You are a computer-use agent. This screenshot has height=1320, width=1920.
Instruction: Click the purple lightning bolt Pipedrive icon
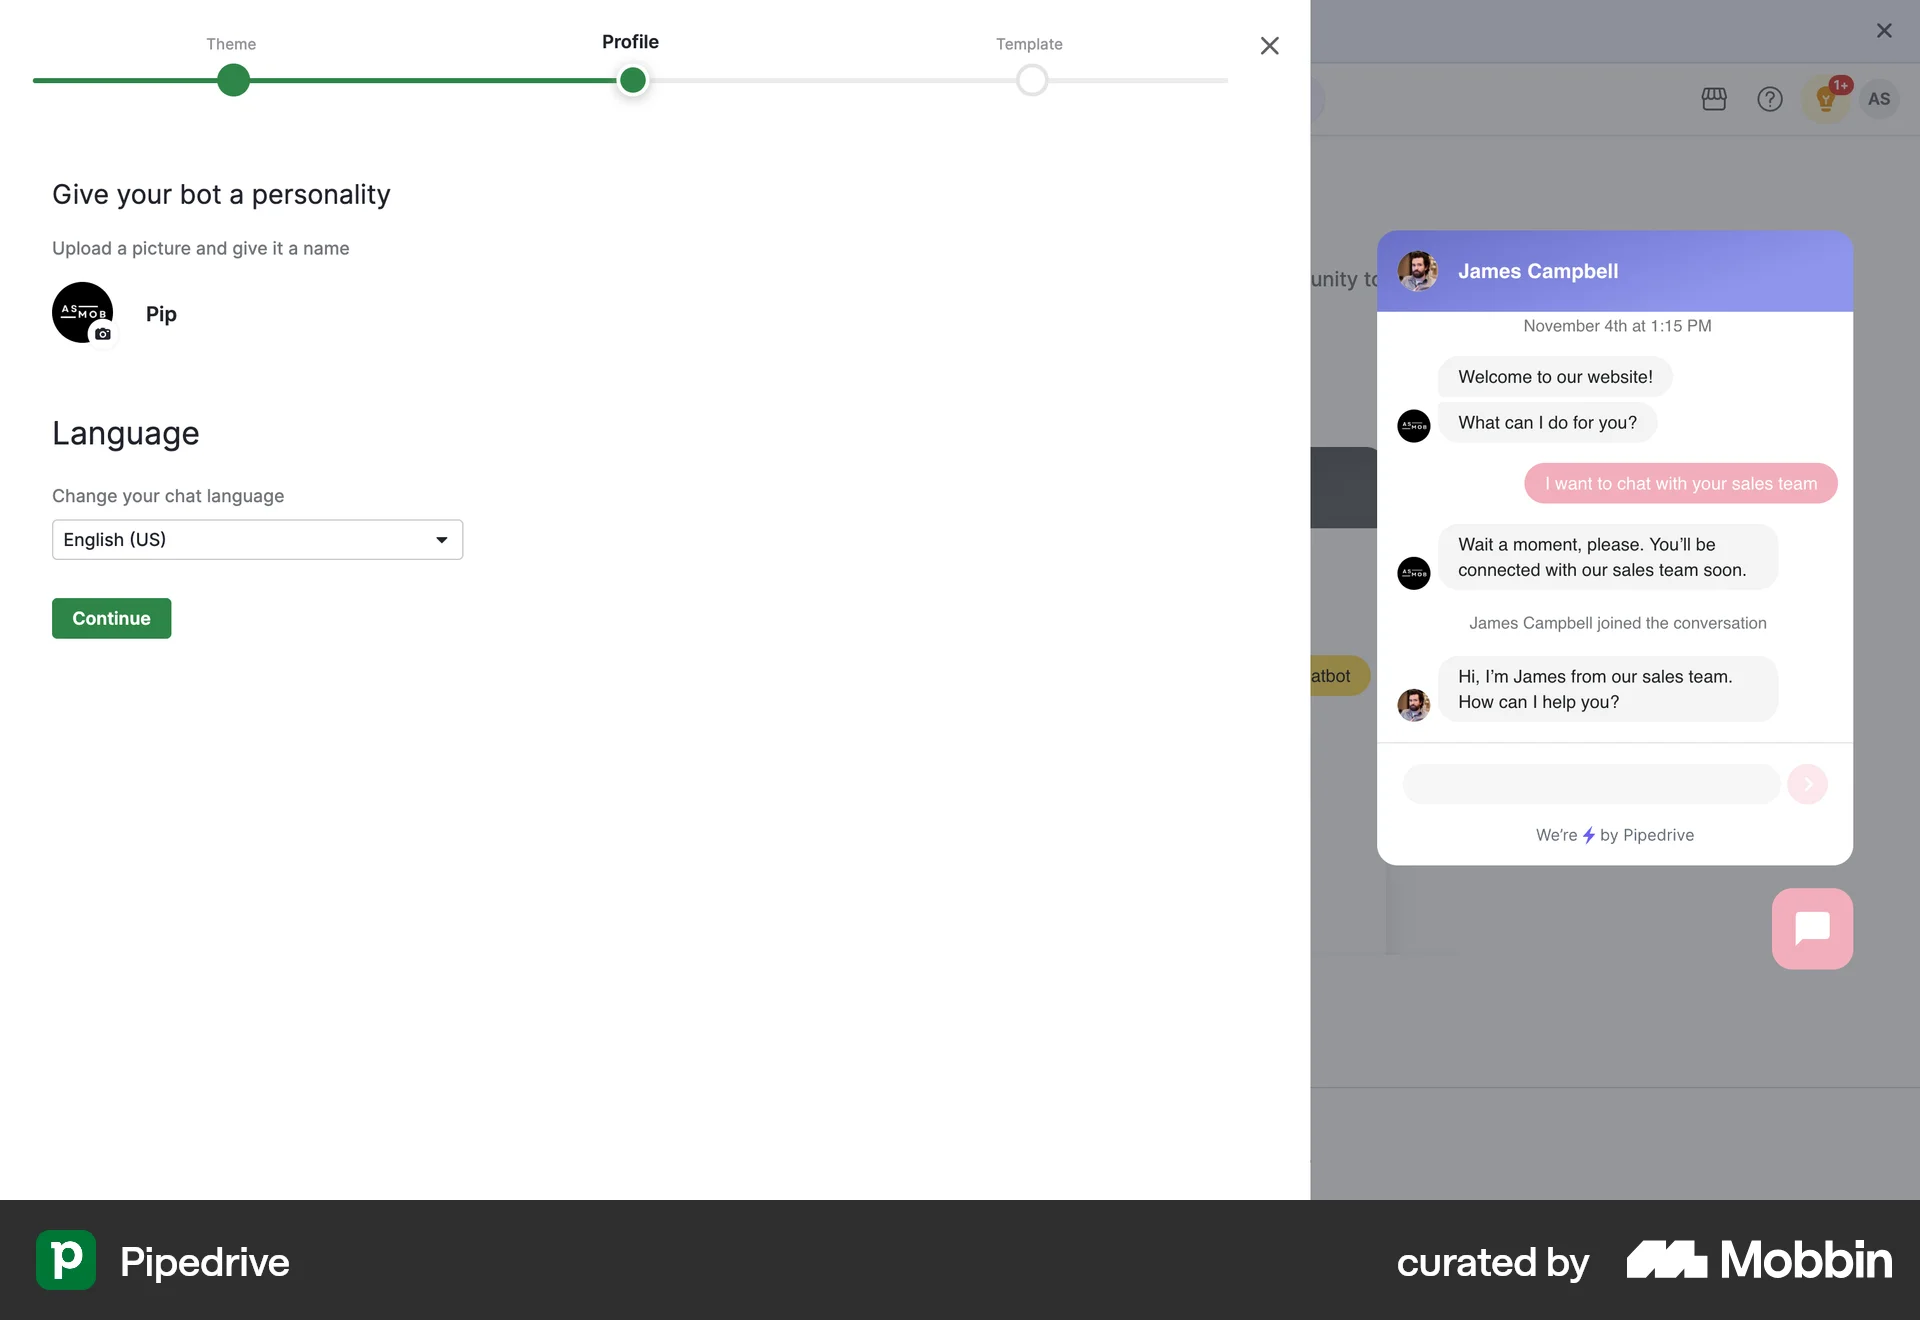click(1590, 835)
